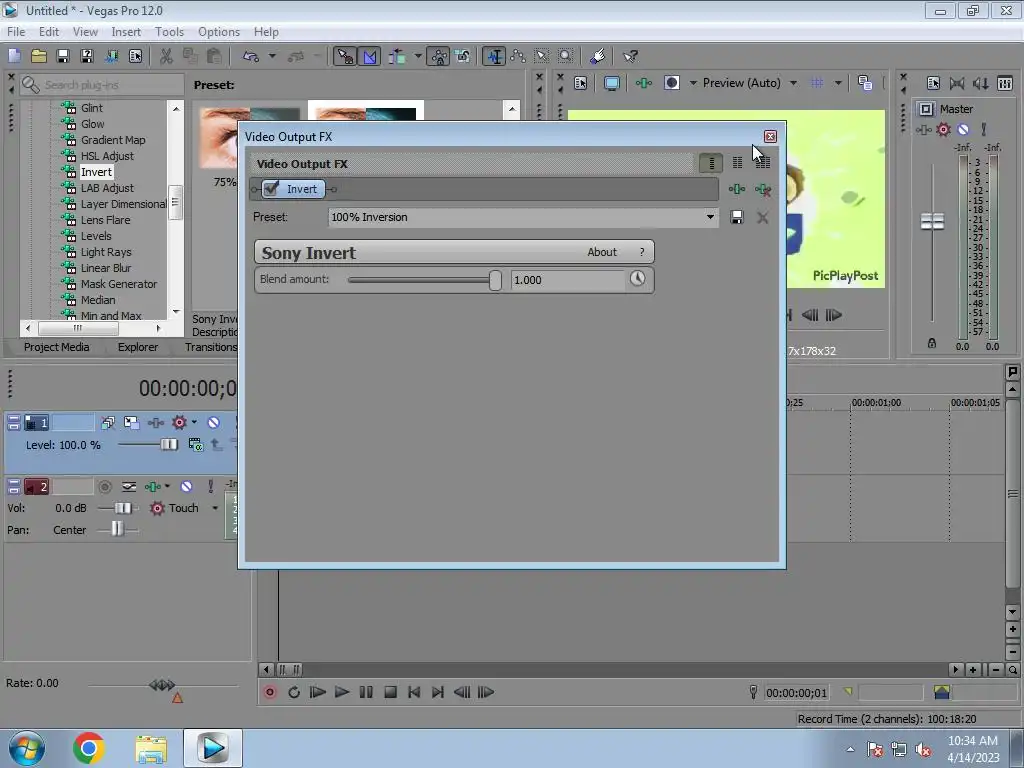The height and width of the screenshot is (768, 1024).
Task: Click track 1 automation settings gear
Action: (x=179, y=423)
